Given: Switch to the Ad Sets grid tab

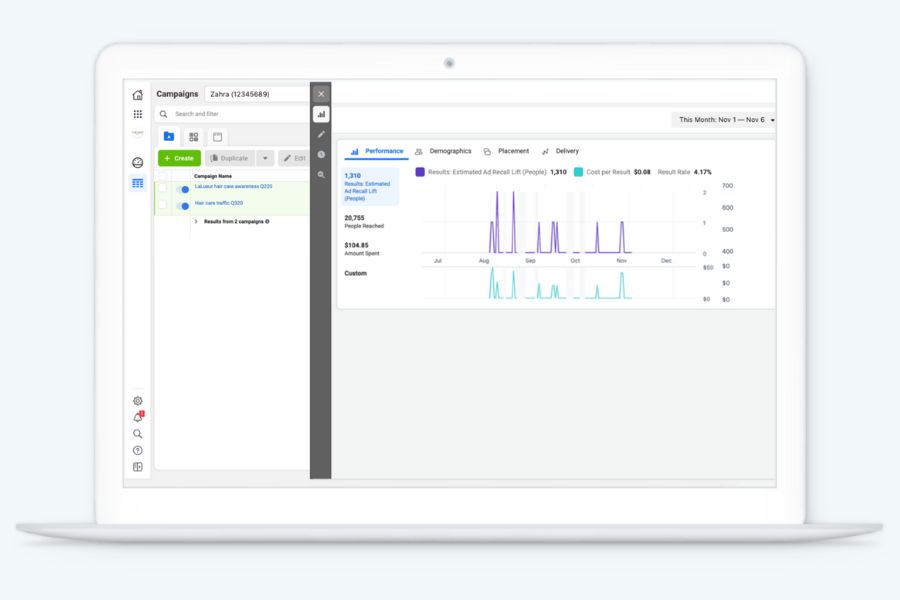Looking at the screenshot, I should [x=193, y=137].
